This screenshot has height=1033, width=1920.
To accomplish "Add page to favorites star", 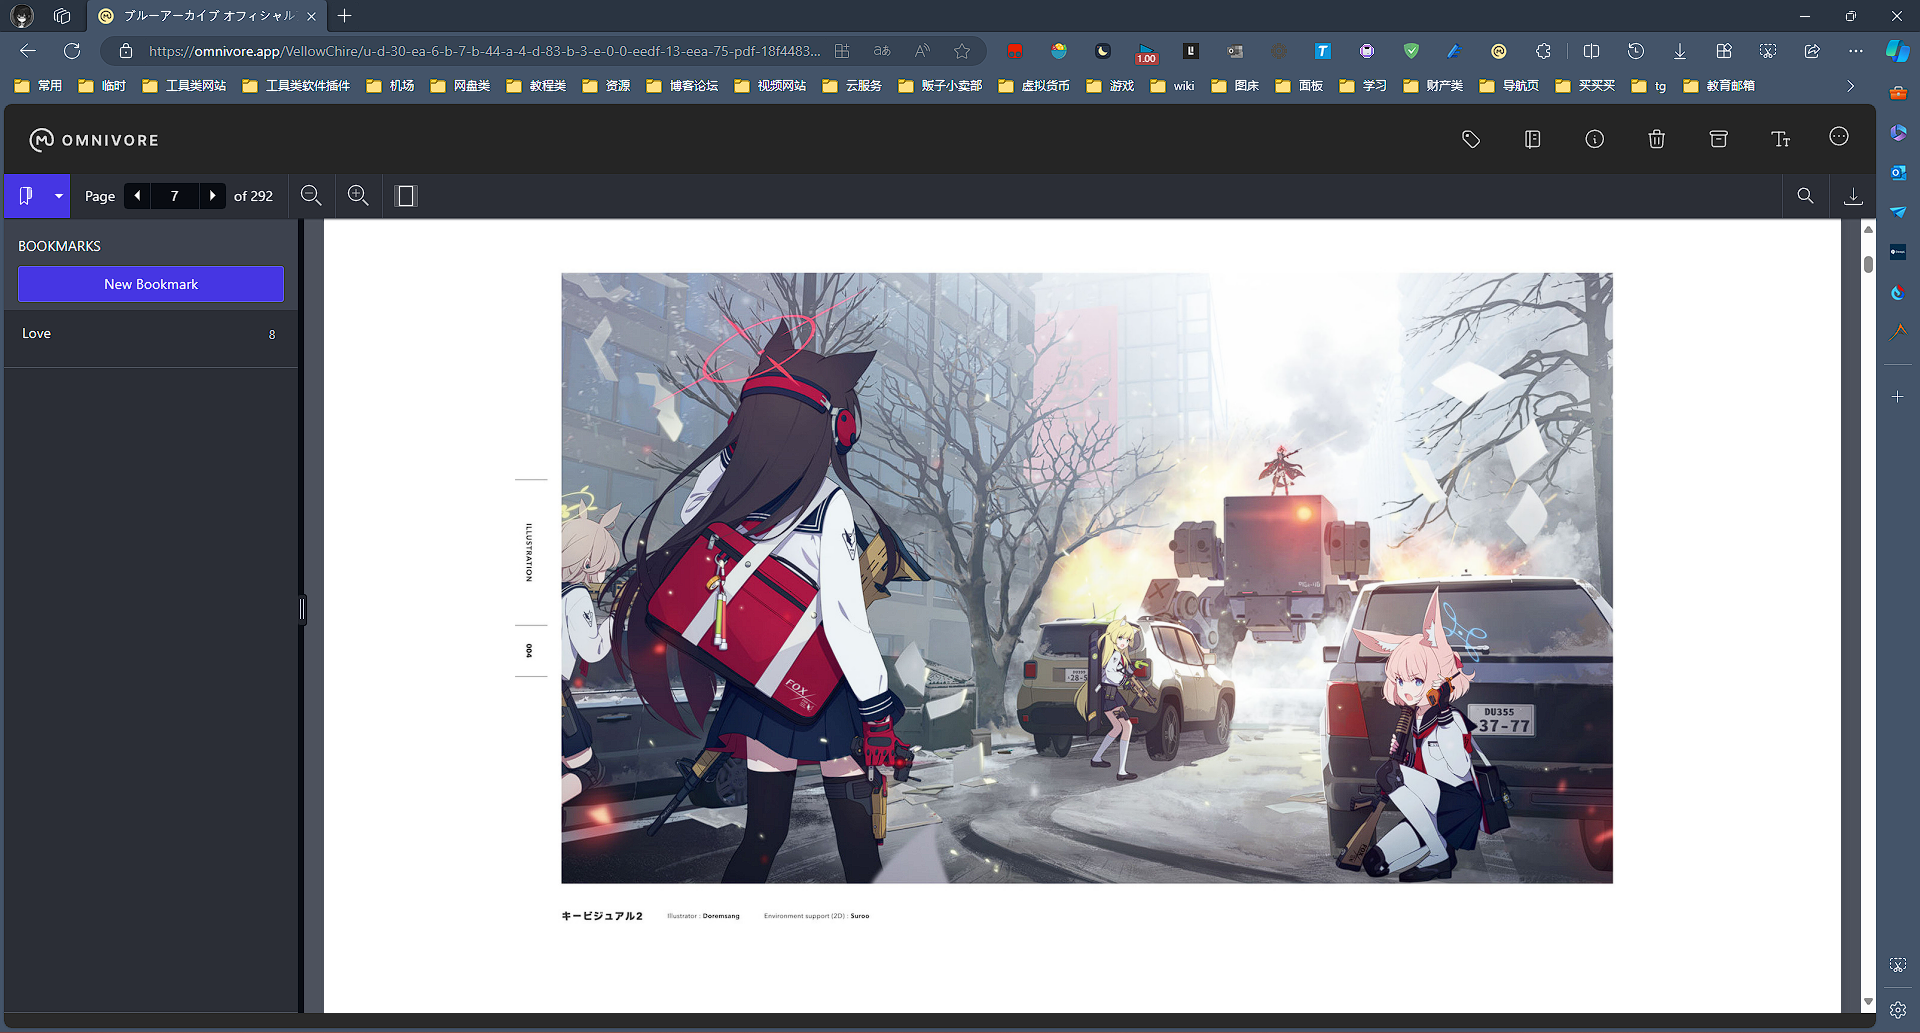I will click(962, 51).
